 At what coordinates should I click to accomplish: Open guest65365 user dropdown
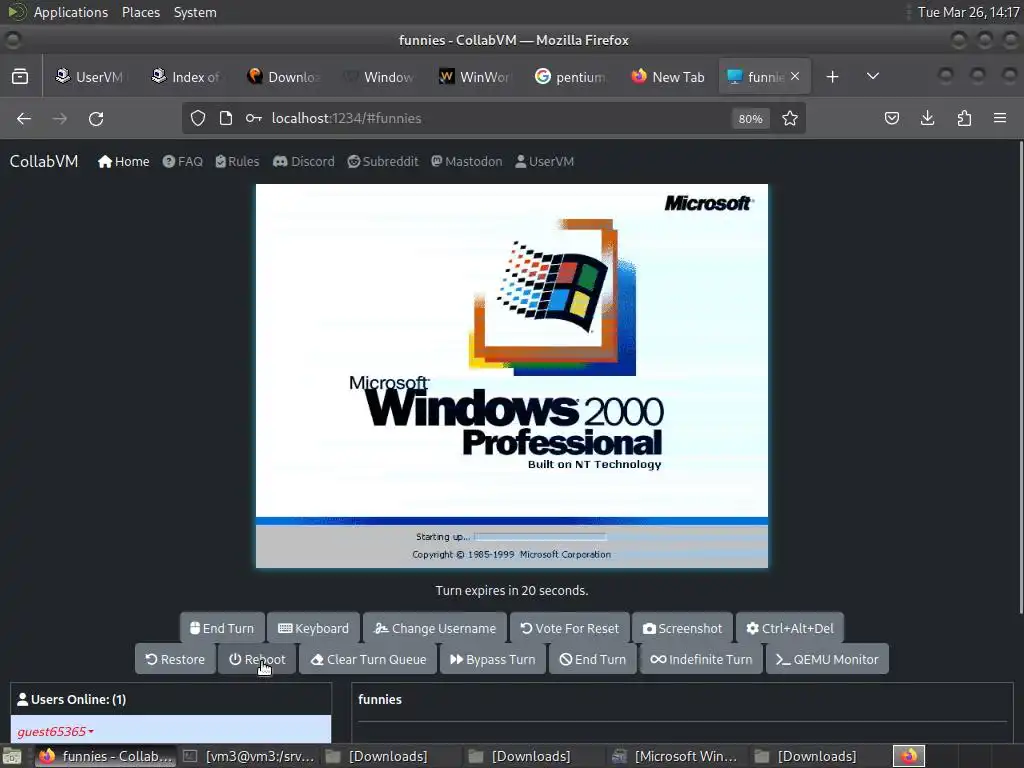[x=56, y=731]
